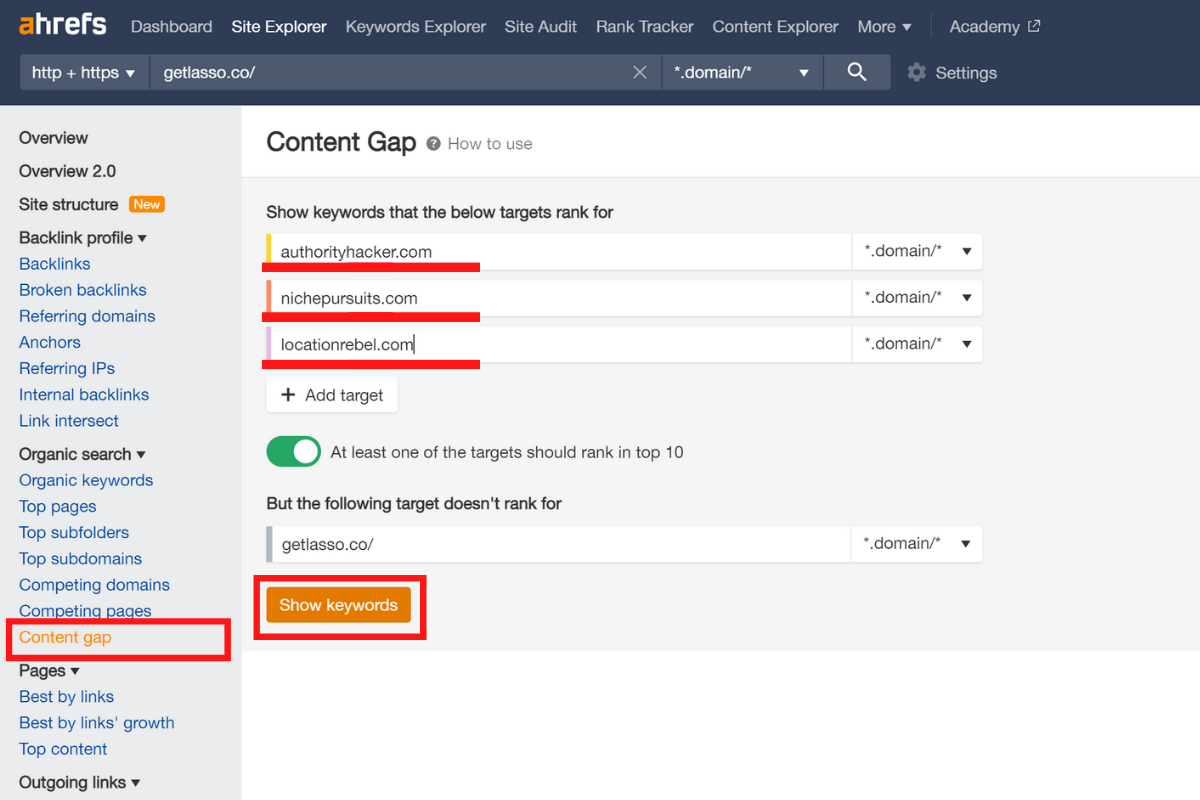Open Broken backlinks report
Image resolution: width=1200 pixels, height=800 pixels.
(x=83, y=290)
